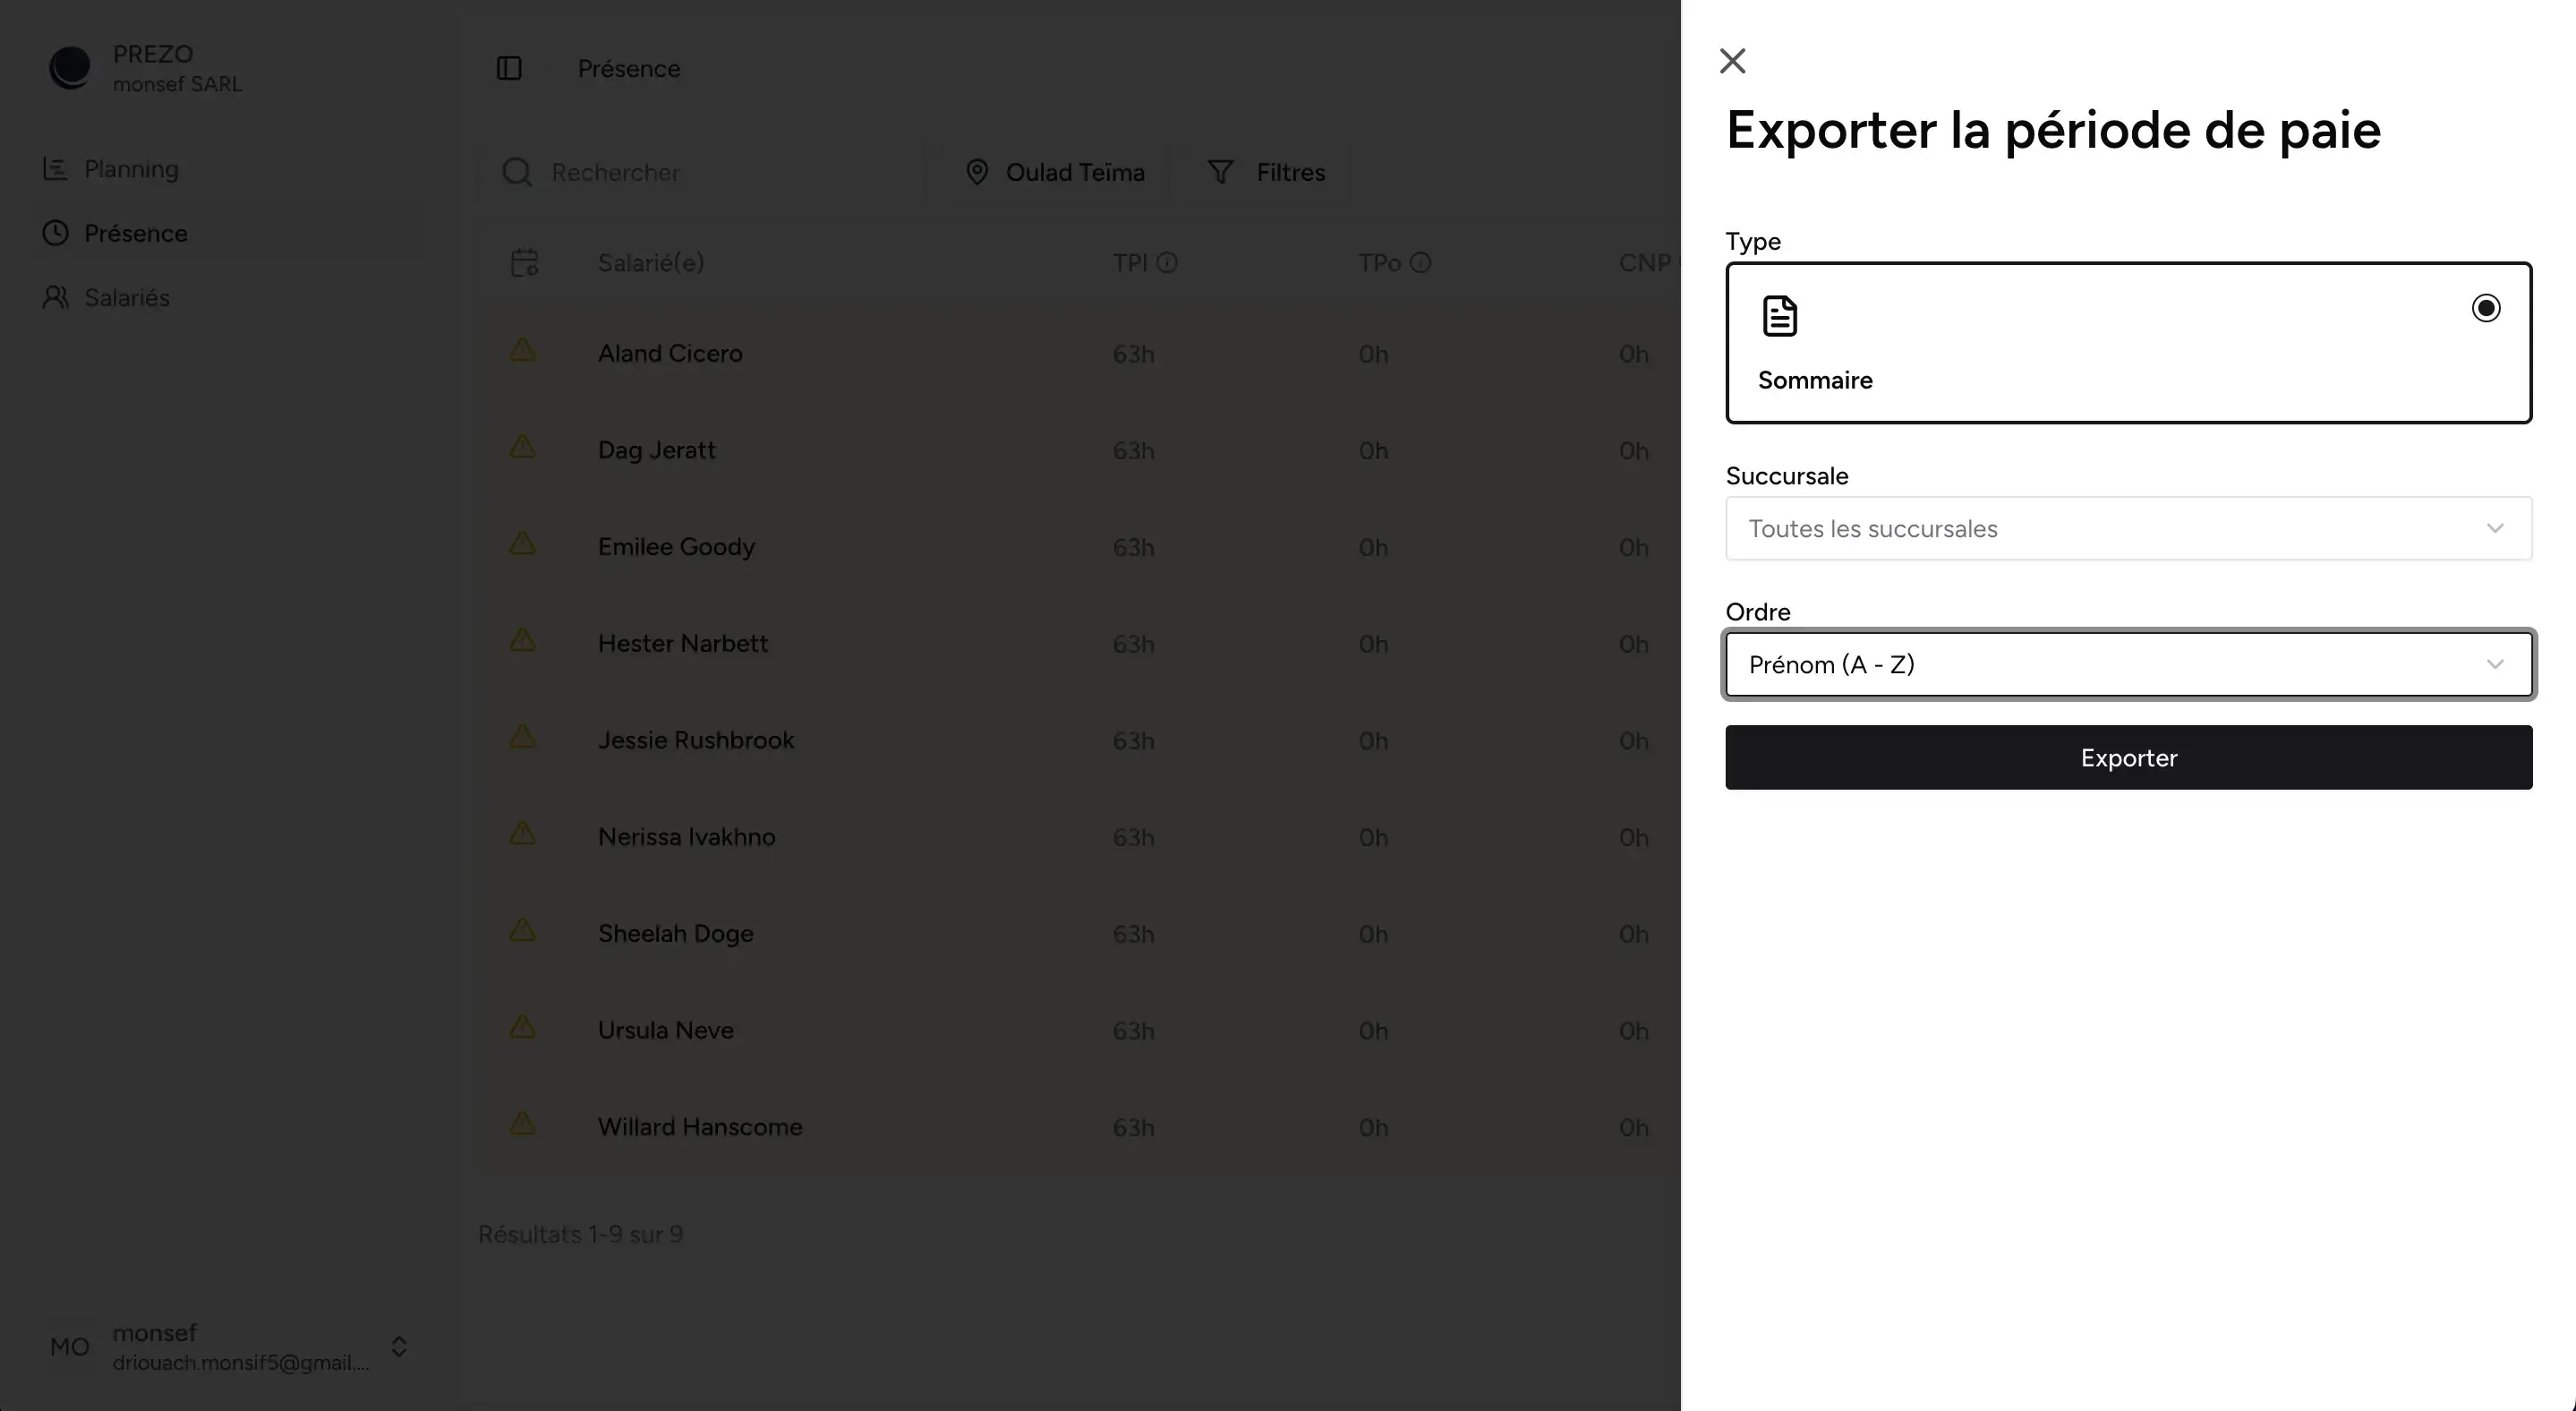Select the Sommaire radio button
Viewport: 2576px width, 1411px height.
coord(2486,308)
